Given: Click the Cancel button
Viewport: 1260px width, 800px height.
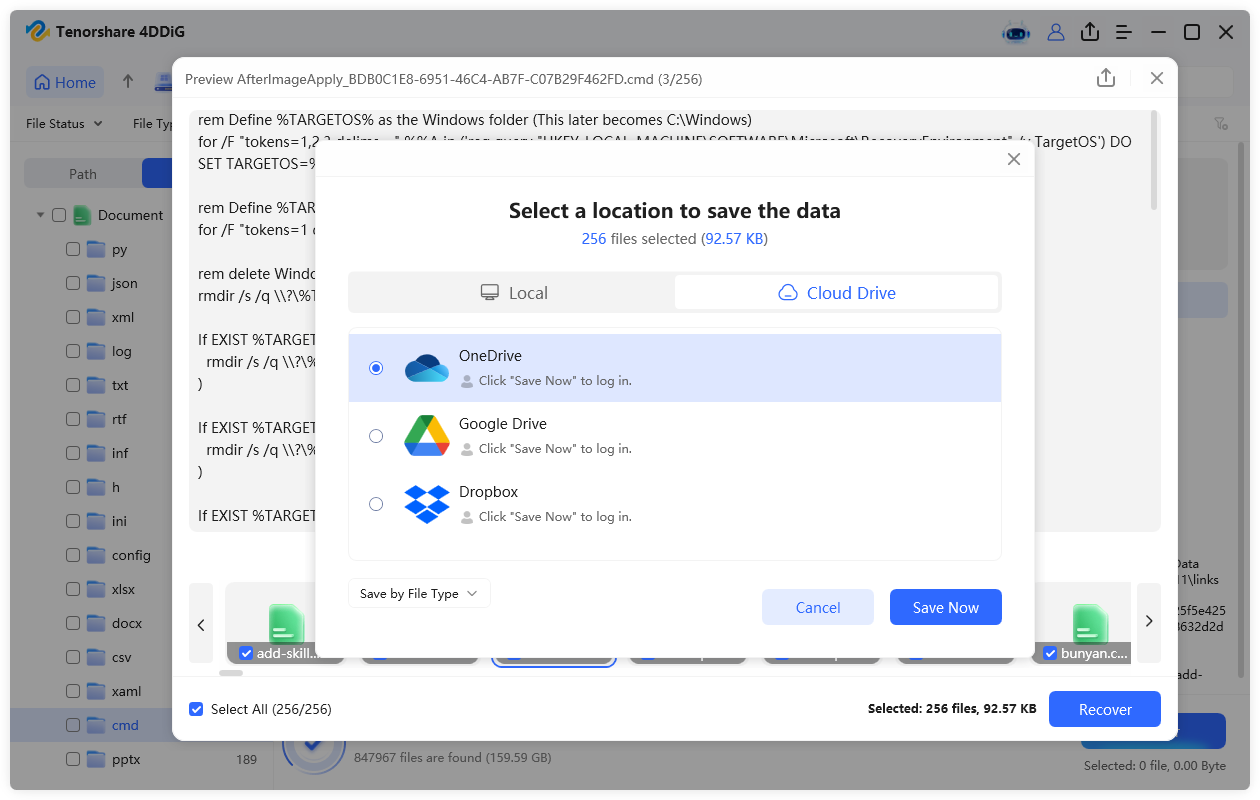Looking at the screenshot, I should tap(818, 607).
